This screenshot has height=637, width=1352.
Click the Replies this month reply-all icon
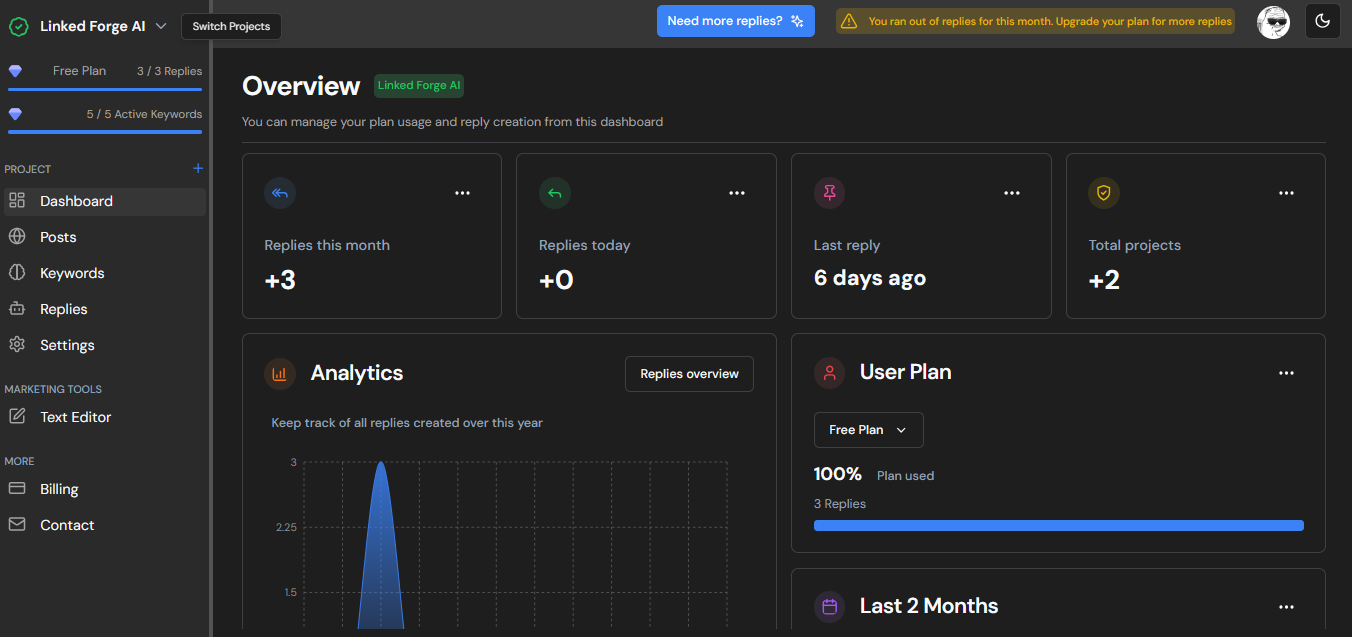tap(280, 193)
